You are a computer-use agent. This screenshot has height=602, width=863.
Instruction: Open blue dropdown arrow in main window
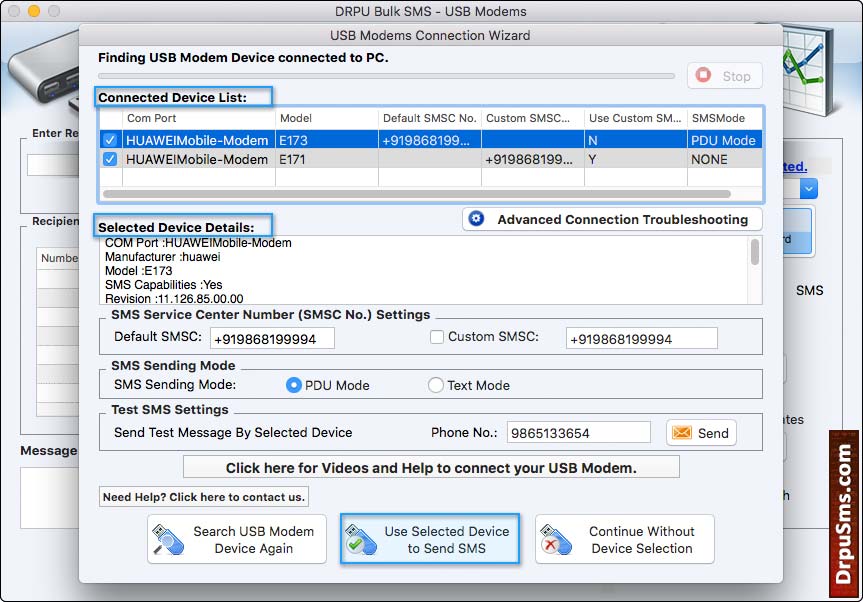pyautogui.click(x=809, y=189)
